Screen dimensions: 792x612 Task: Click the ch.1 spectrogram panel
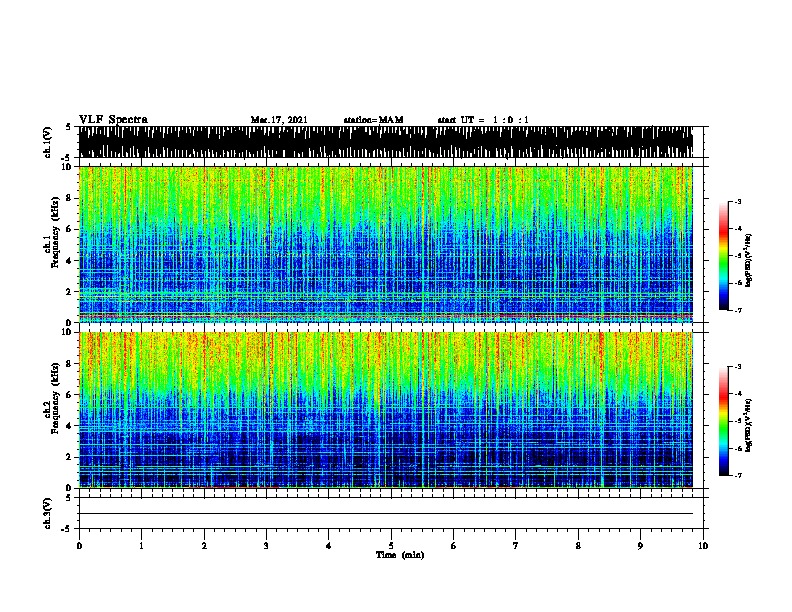pos(386,244)
